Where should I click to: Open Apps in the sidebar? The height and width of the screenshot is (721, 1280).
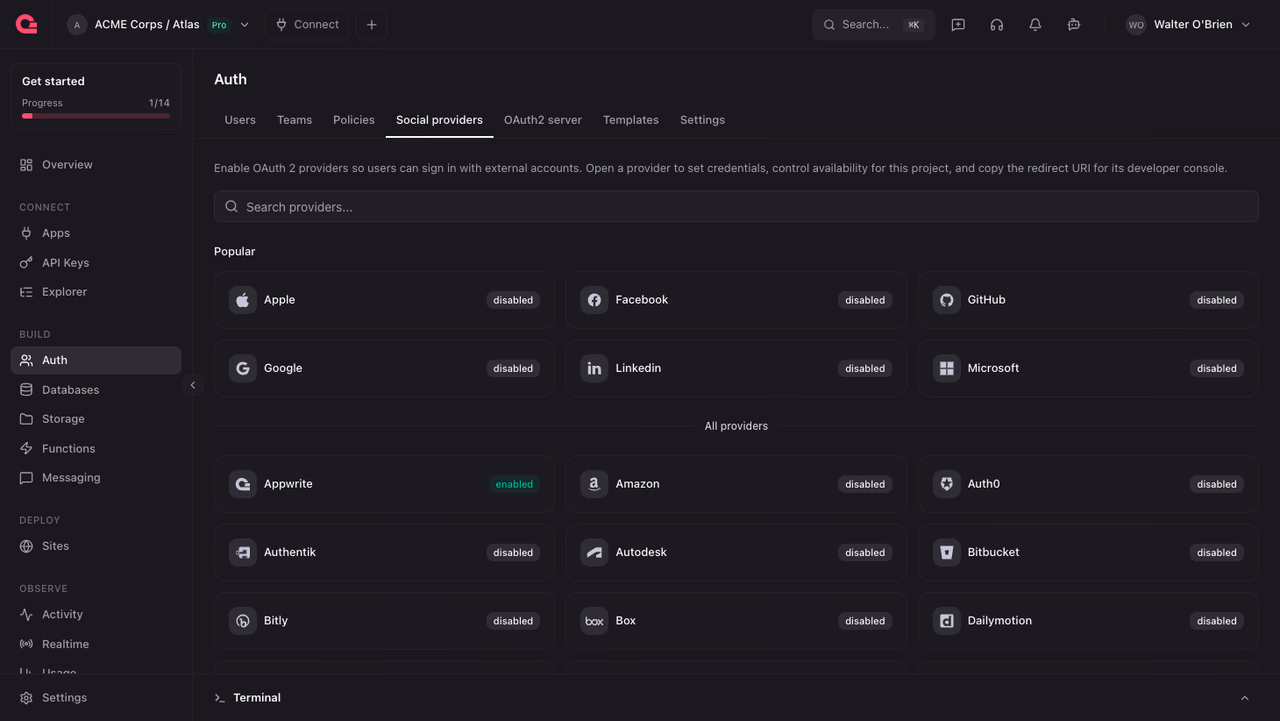tap(96, 233)
